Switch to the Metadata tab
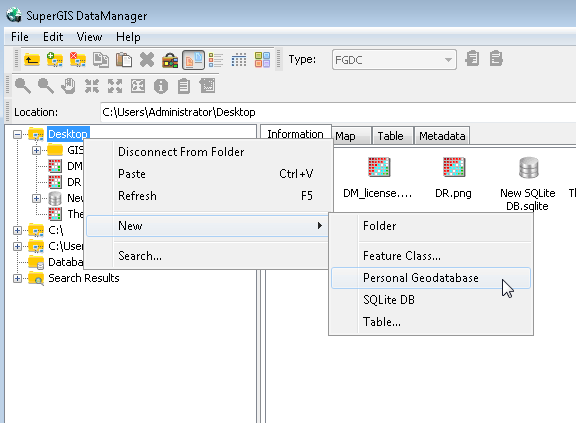 coord(442,136)
